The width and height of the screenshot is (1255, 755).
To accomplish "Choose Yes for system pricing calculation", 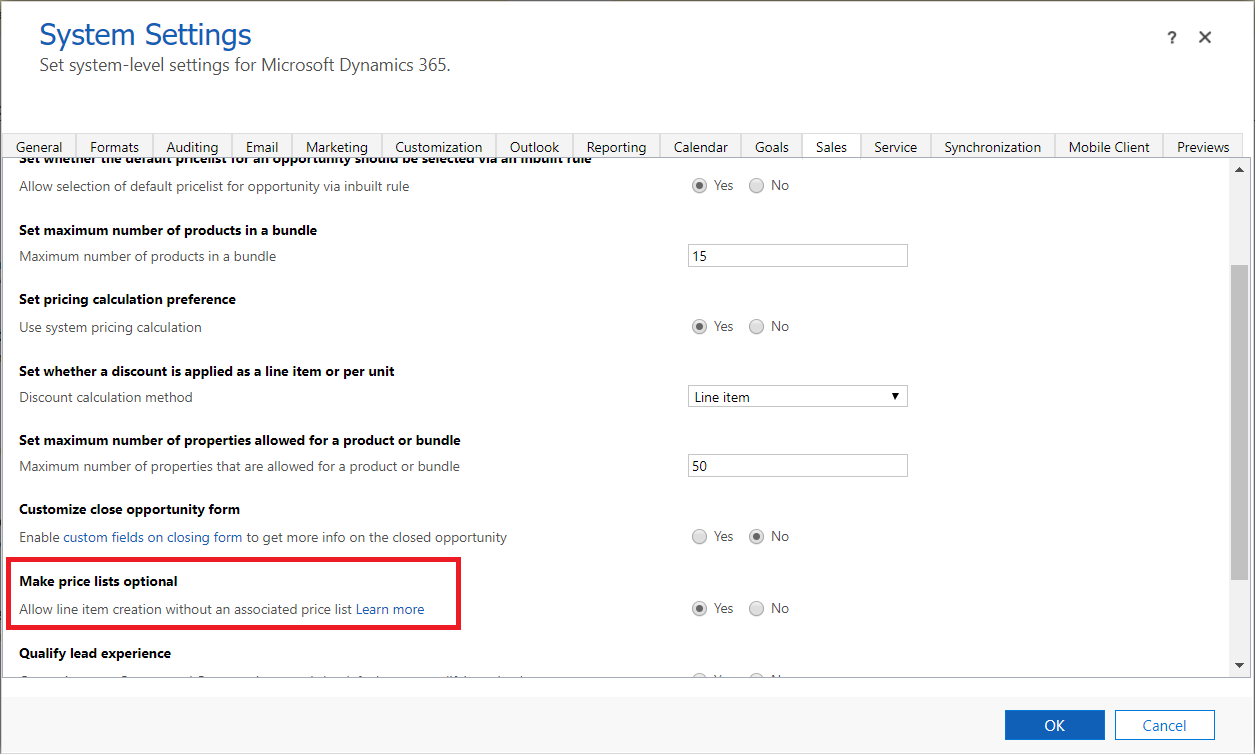I will tap(700, 327).
